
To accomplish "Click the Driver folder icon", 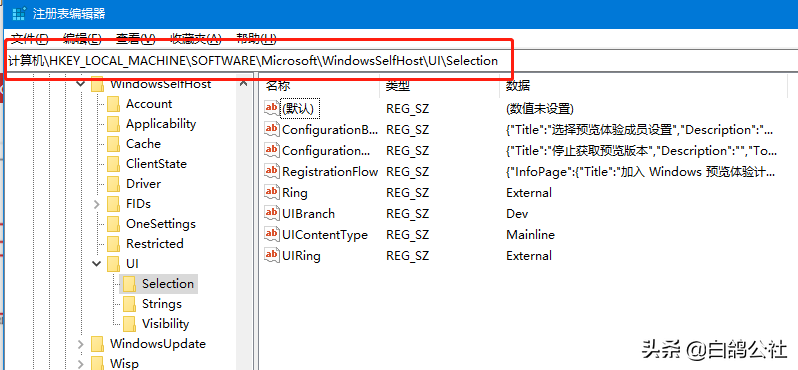I will (x=113, y=184).
